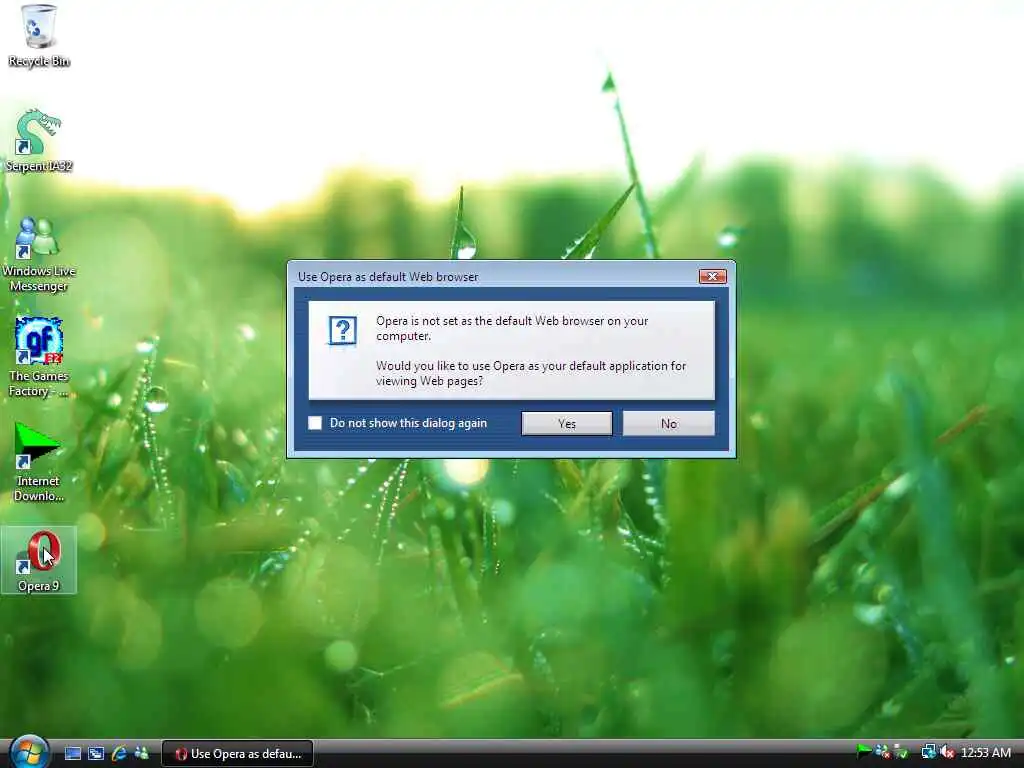This screenshot has height=768, width=1024.
Task: Select The Games Factory desktop shortcut
Action: pyautogui.click(x=39, y=357)
